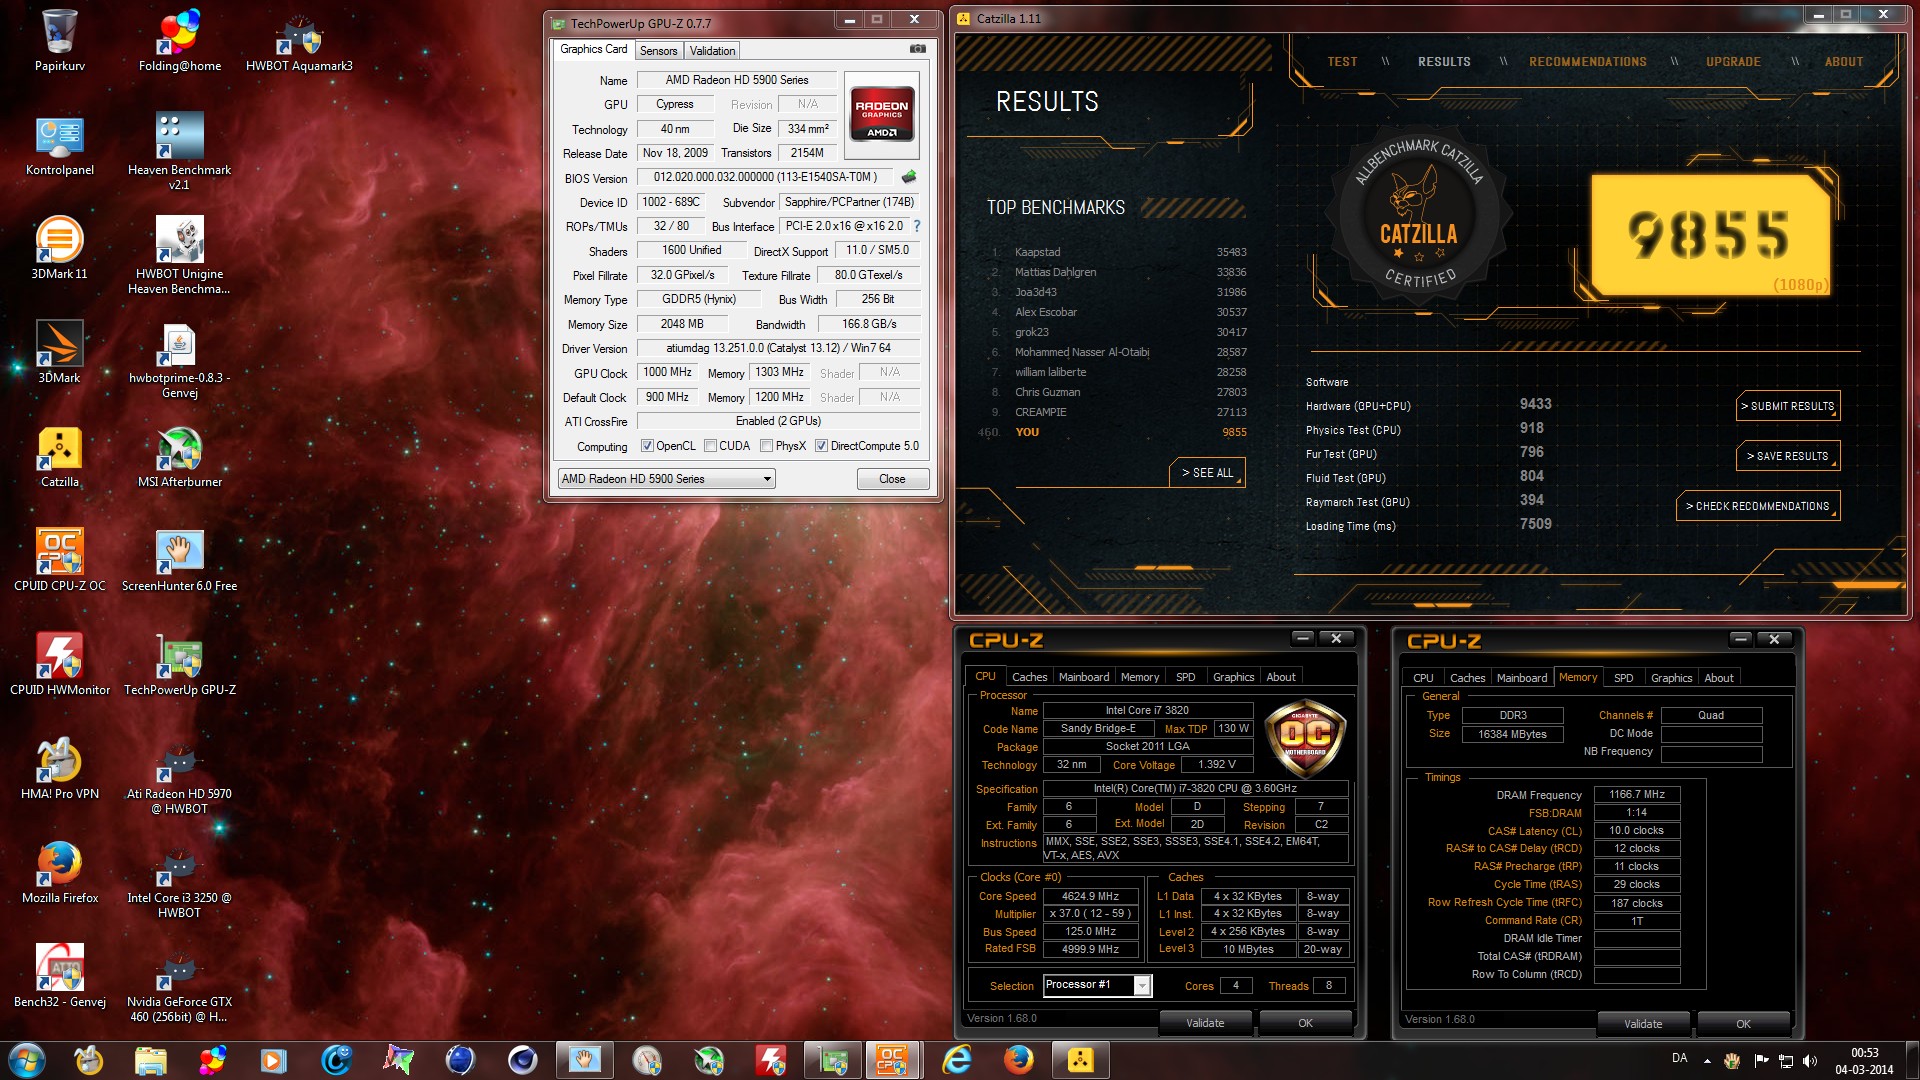The image size is (1920, 1080).
Task: Click the AMD Radeon Graphics logo in GPU-Z
Action: [881, 116]
